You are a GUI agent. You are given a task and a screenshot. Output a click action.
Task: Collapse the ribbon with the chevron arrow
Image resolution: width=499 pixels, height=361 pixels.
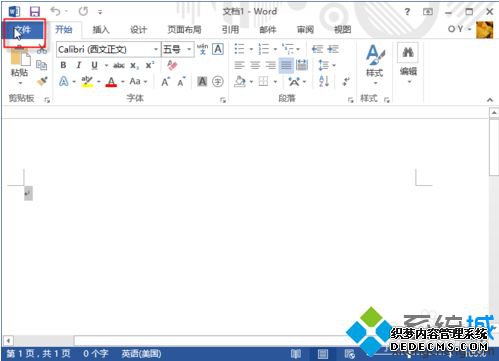point(490,100)
